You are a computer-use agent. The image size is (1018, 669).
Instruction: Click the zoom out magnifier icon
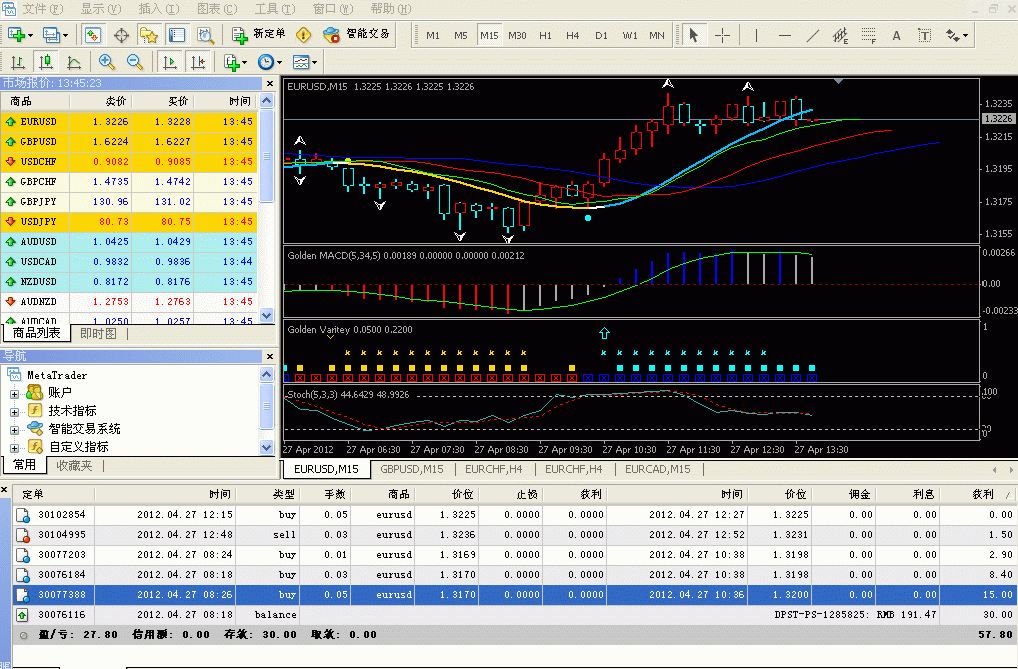pyautogui.click(x=135, y=62)
